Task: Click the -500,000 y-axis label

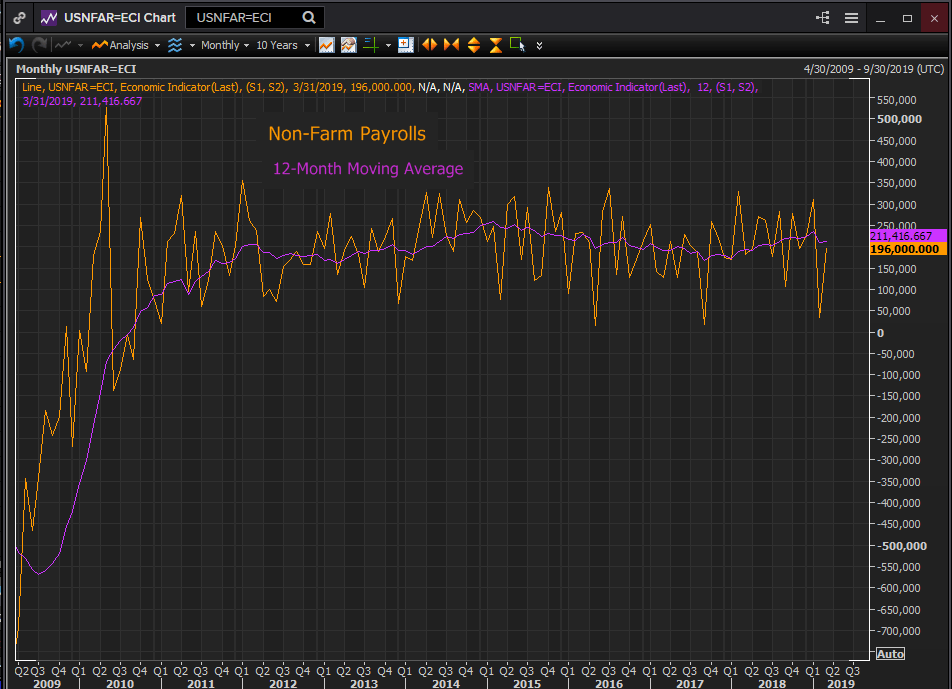Action: 902,546
